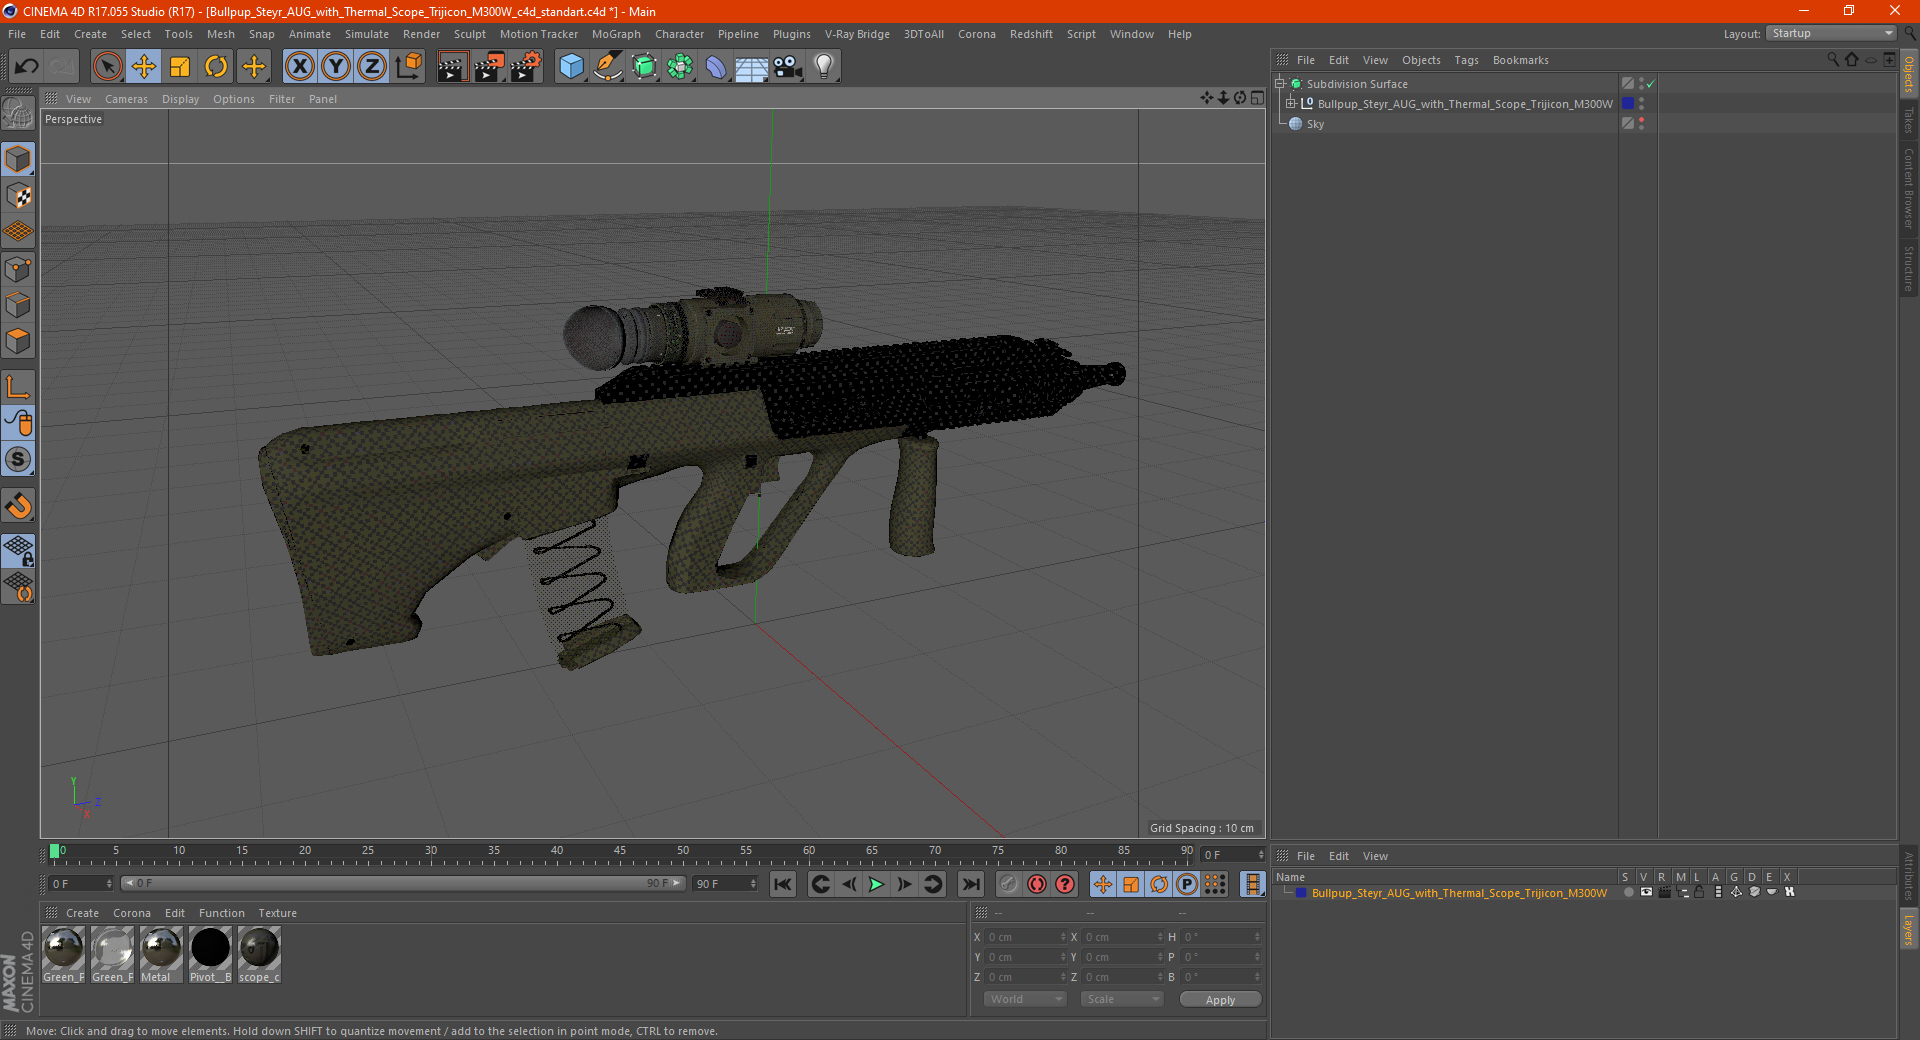This screenshot has height=1040, width=1920.
Task: Activate the Move tool in toolbar
Action: pyautogui.click(x=144, y=67)
